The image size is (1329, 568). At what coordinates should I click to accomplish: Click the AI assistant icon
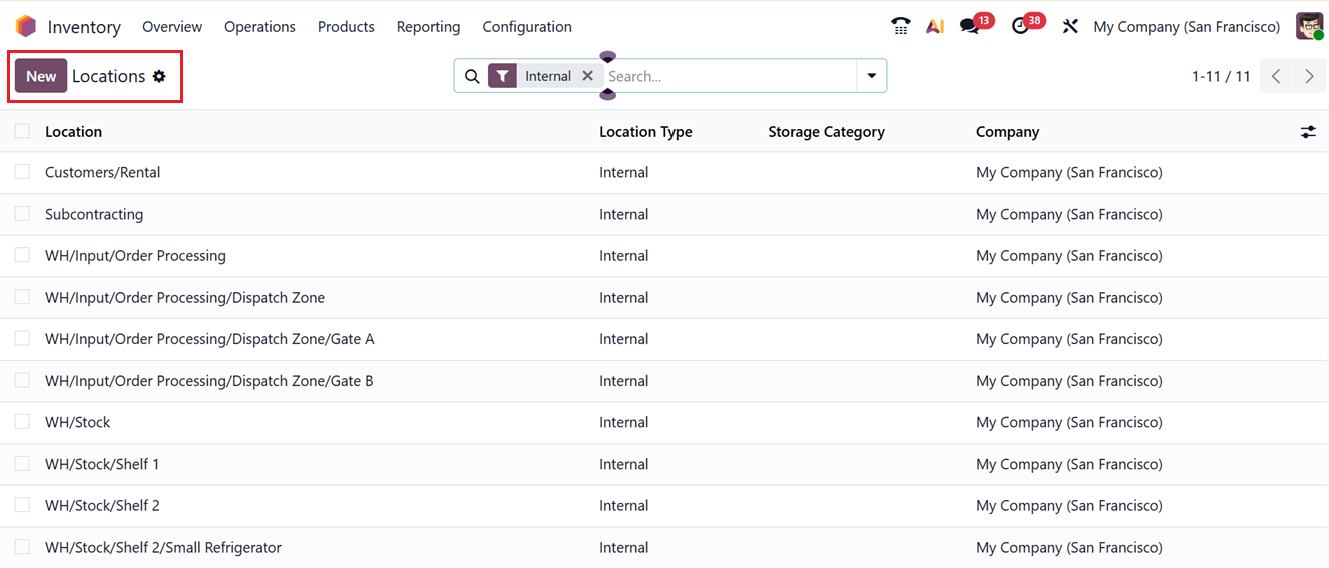tap(935, 27)
